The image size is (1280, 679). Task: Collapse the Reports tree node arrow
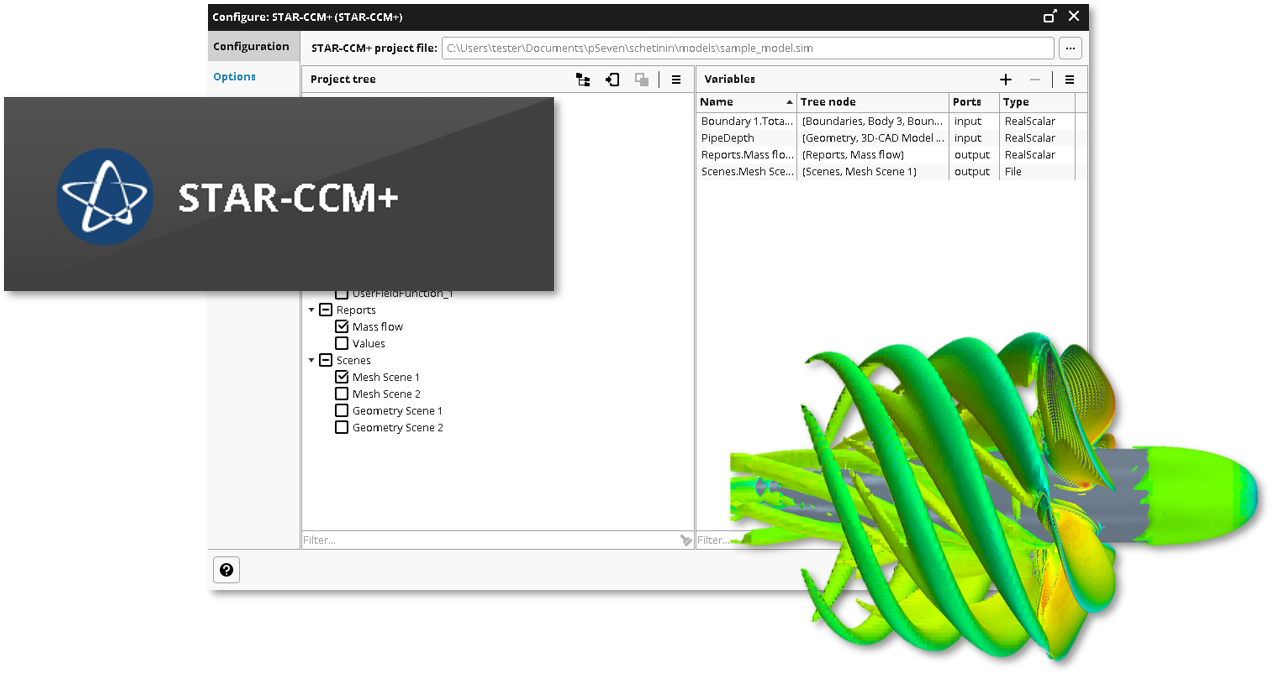coord(311,310)
